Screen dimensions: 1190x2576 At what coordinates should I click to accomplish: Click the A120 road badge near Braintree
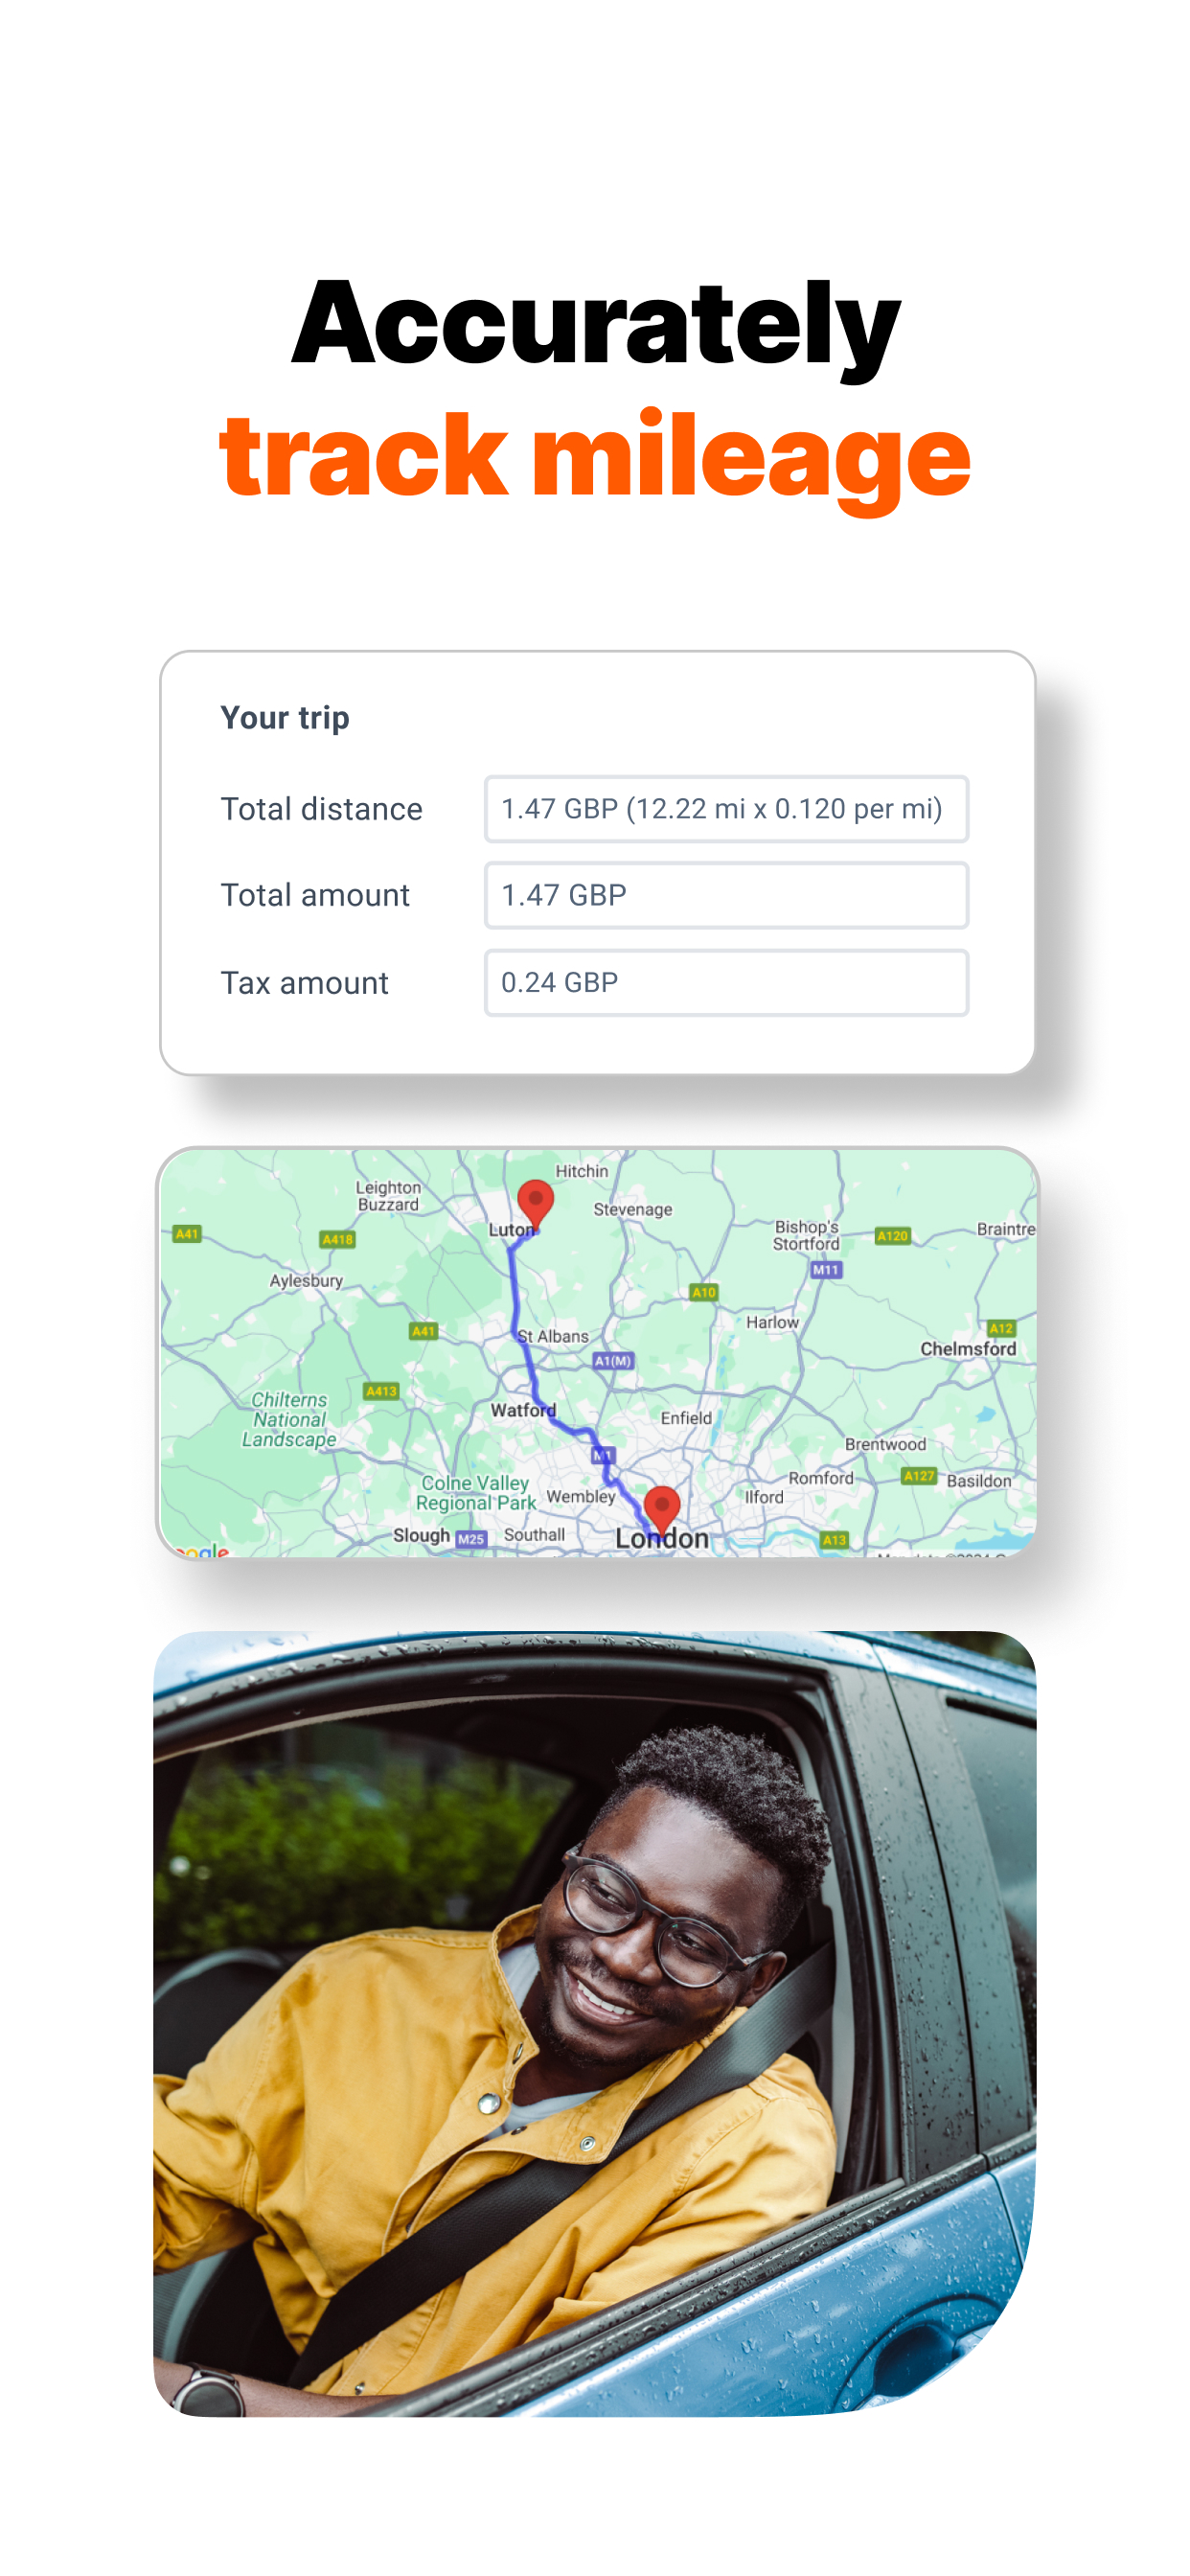[892, 1236]
